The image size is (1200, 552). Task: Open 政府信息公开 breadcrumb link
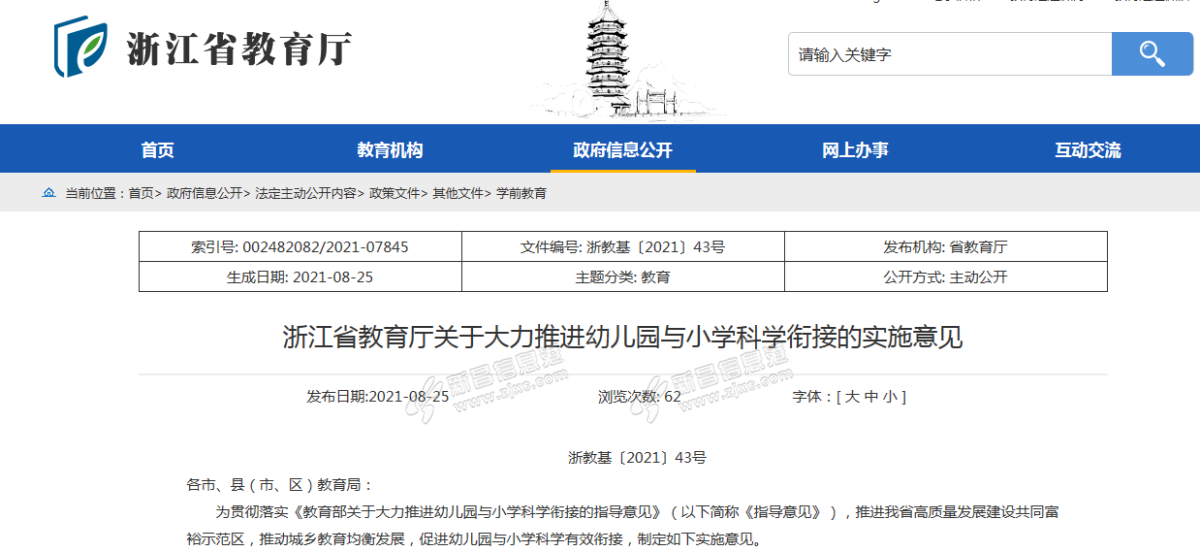tap(204, 194)
